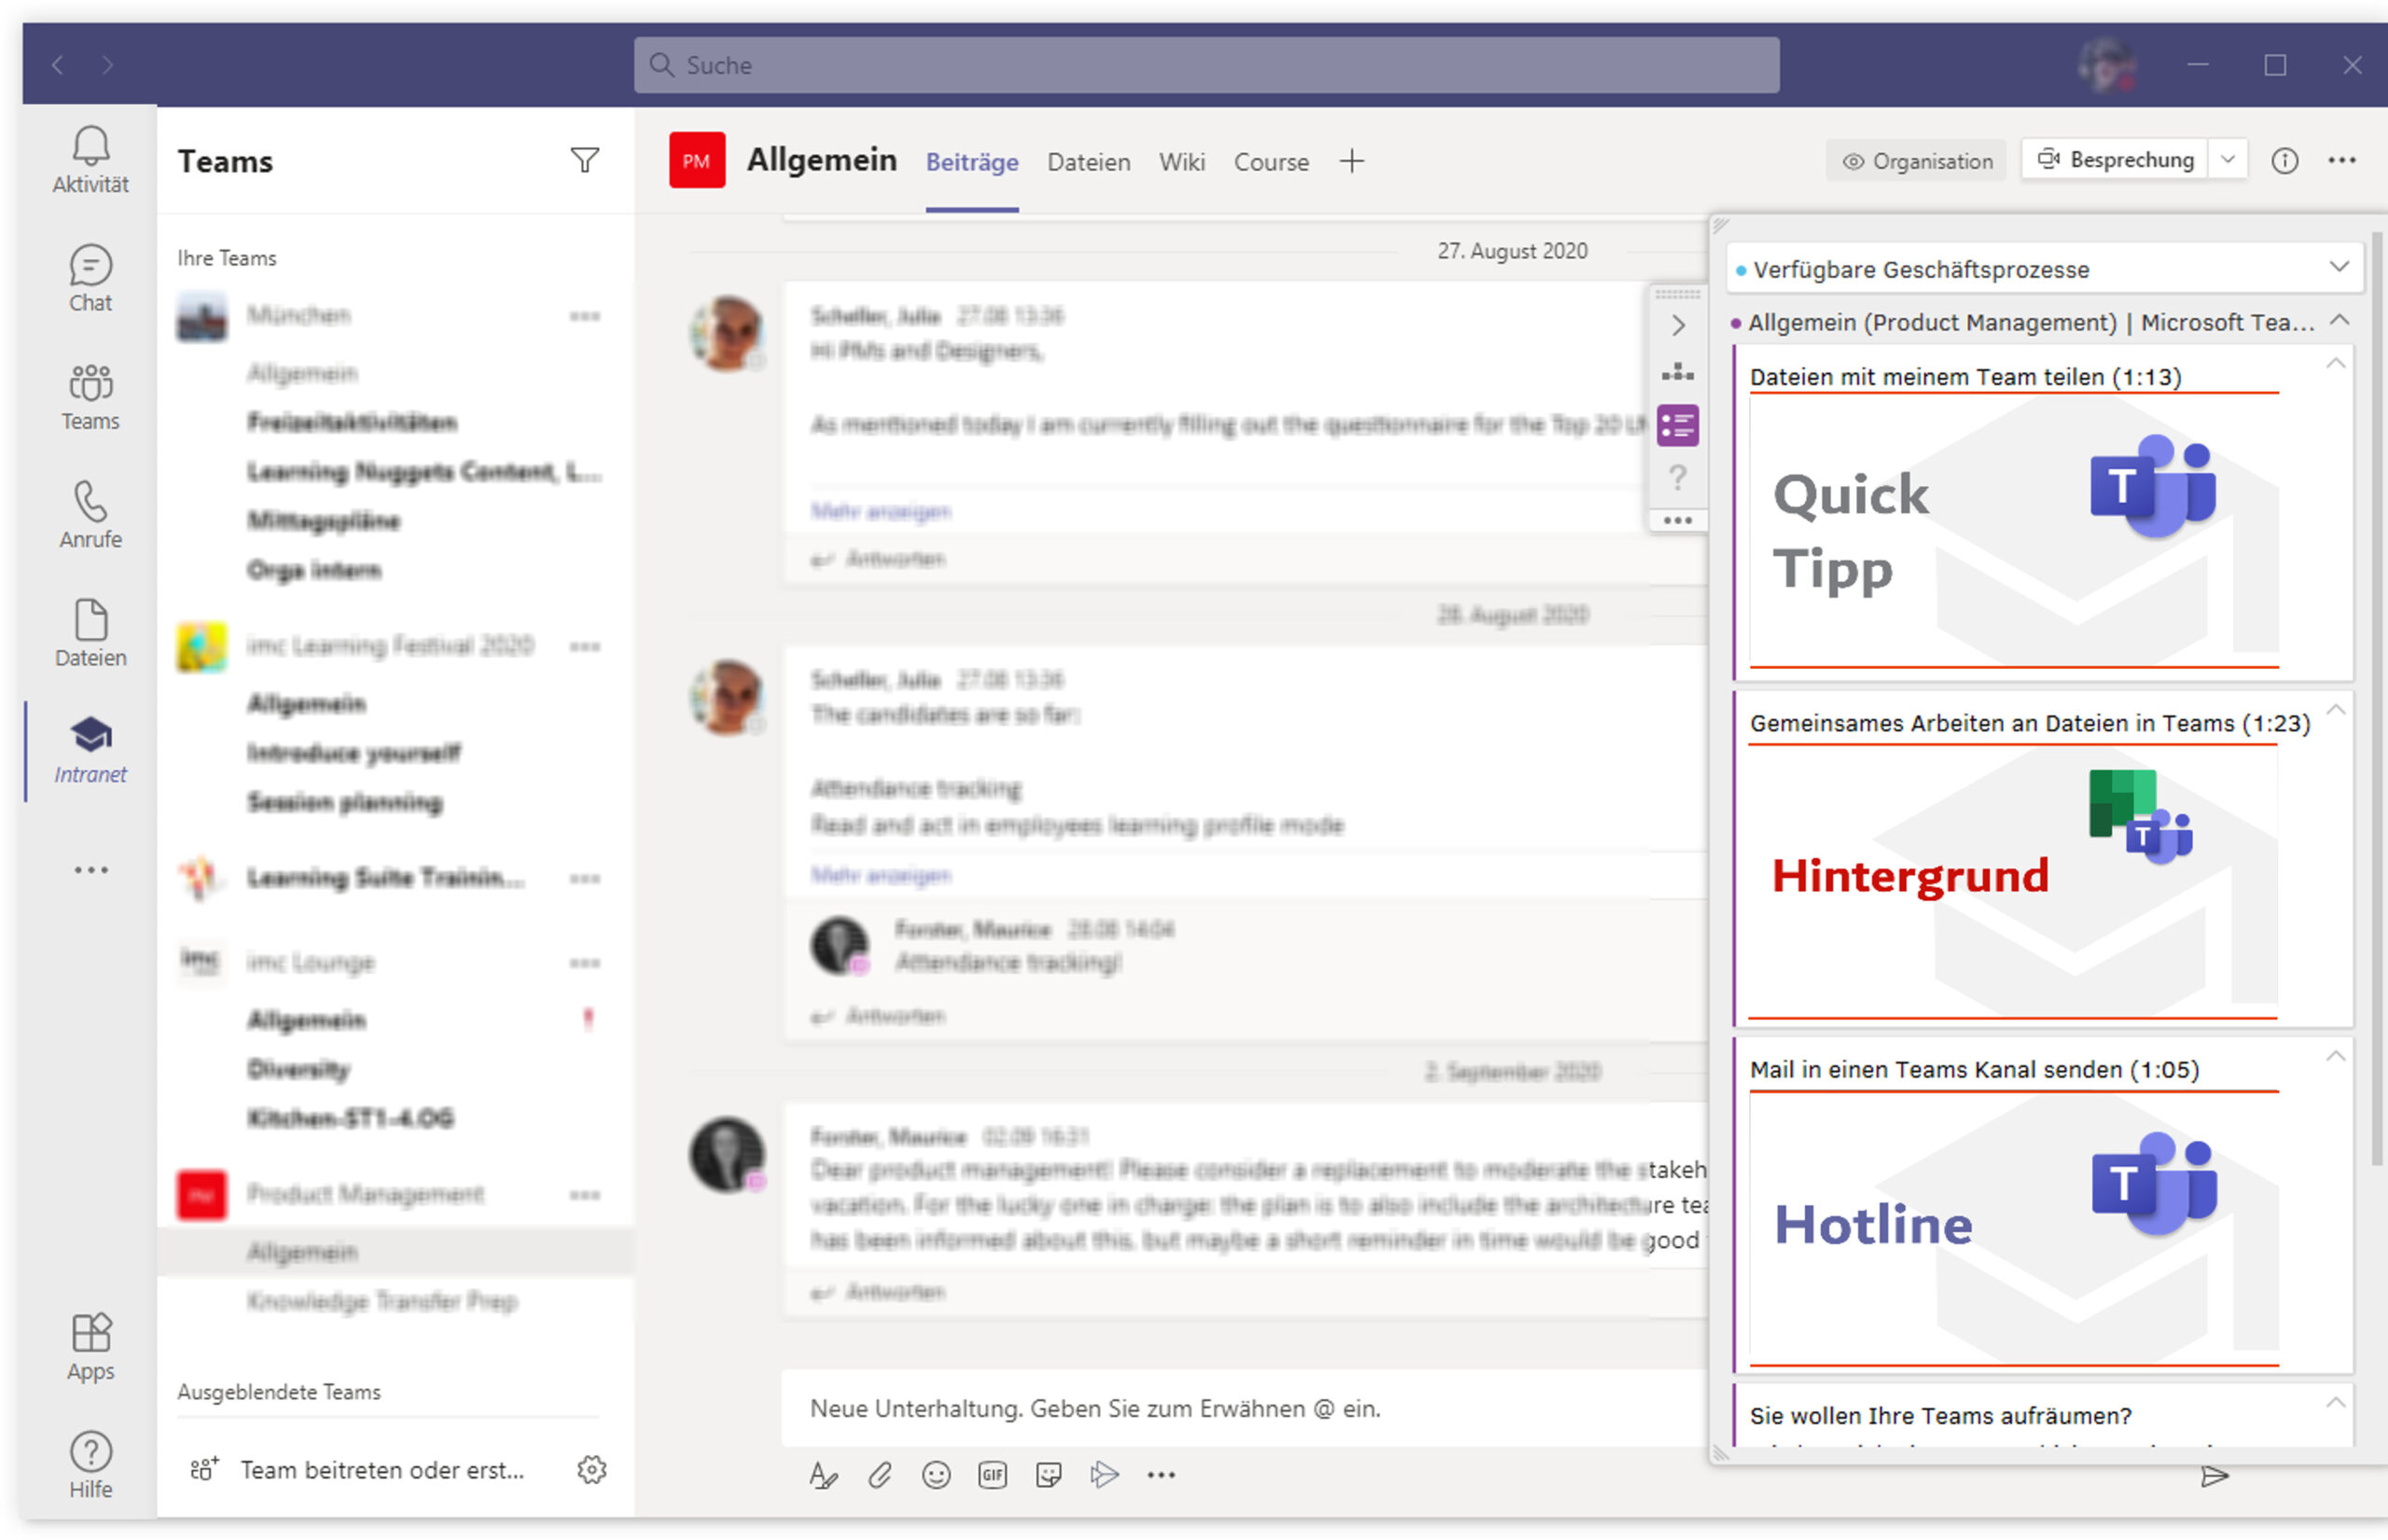The height and width of the screenshot is (1540, 2388).
Task: Open ellipsis at bottom of panel strip
Action: click(1678, 520)
